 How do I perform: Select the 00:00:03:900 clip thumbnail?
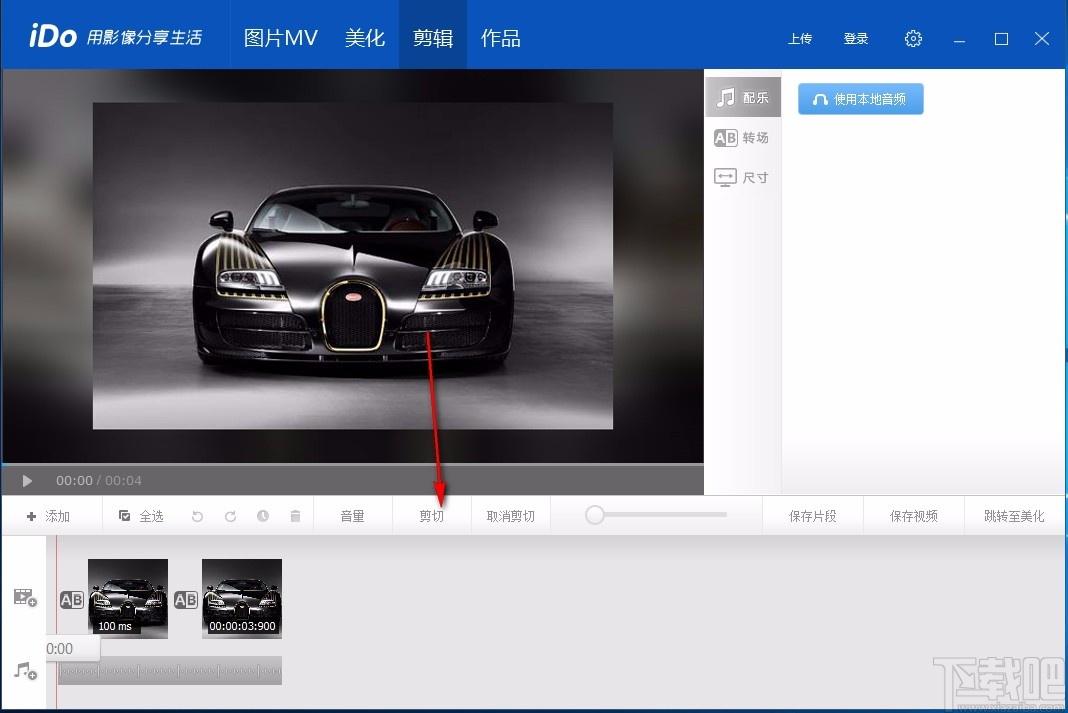242,599
